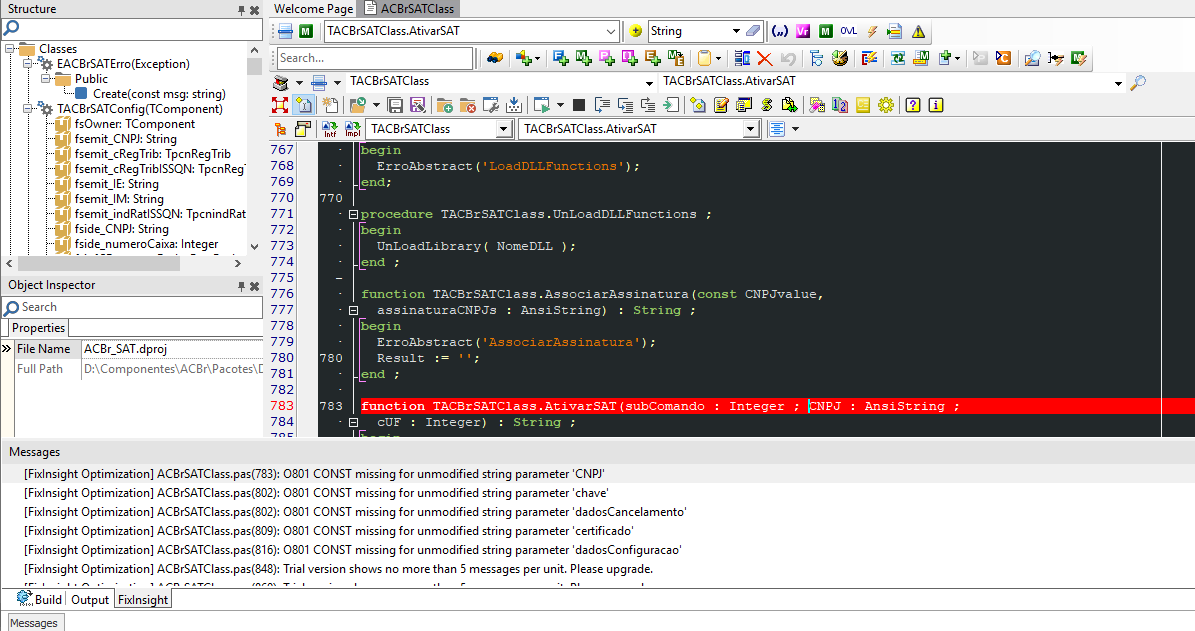Image resolution: width=1195 pixels, height=631 pixels.
Task: Click the Object Inspector Search field
Action: click(x=133, y=307)
